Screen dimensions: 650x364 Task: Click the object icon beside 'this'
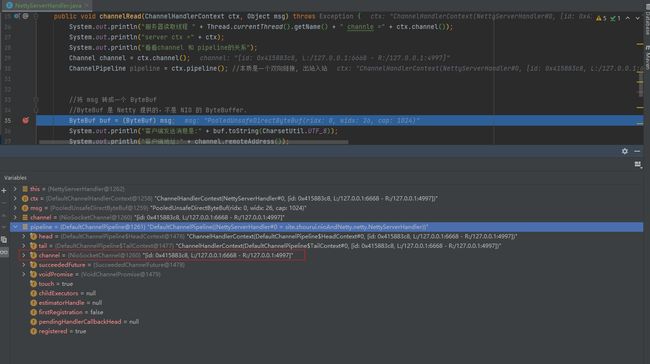(x=25, y=189)
